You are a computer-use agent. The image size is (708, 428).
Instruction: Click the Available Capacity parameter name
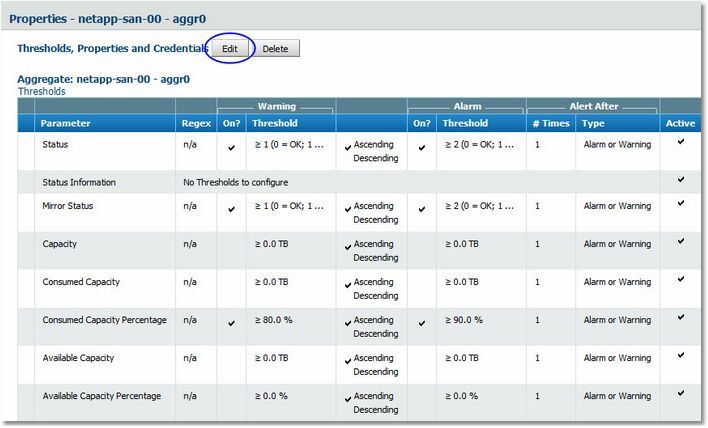[x=78, y=358]
